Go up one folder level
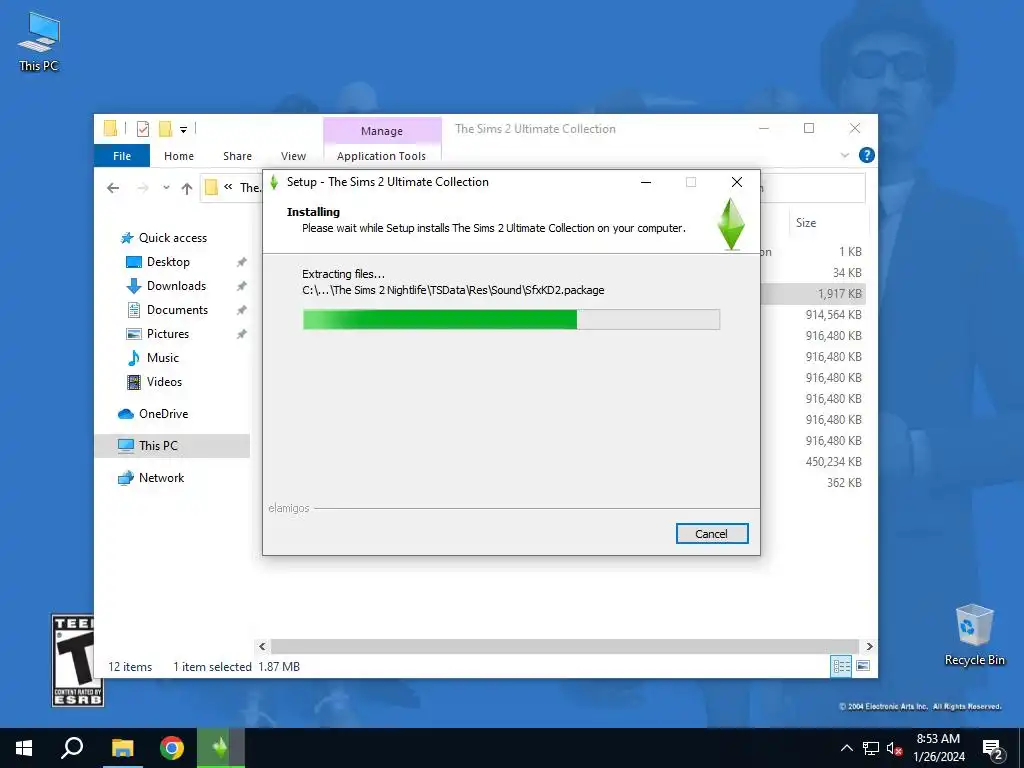1024x768 pixels. [x=187, y=189]
